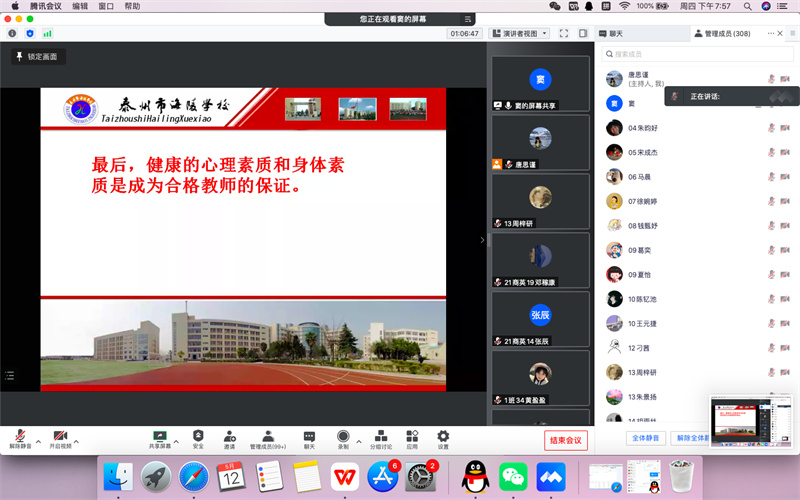The height and width of the screenshot is (500, 800).
Task: Expand the 演讲者视图 view dropdown
Action: pyautogui.click(x=520, y=33)
